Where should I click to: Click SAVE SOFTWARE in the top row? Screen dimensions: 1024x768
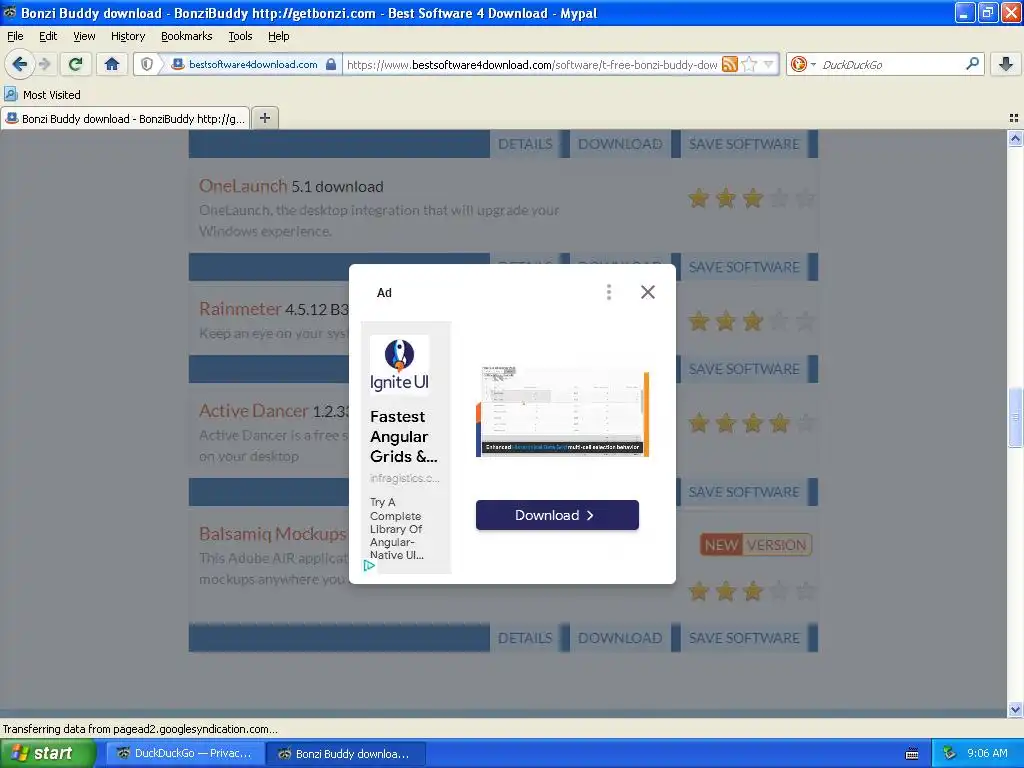[x=744, y=144]
